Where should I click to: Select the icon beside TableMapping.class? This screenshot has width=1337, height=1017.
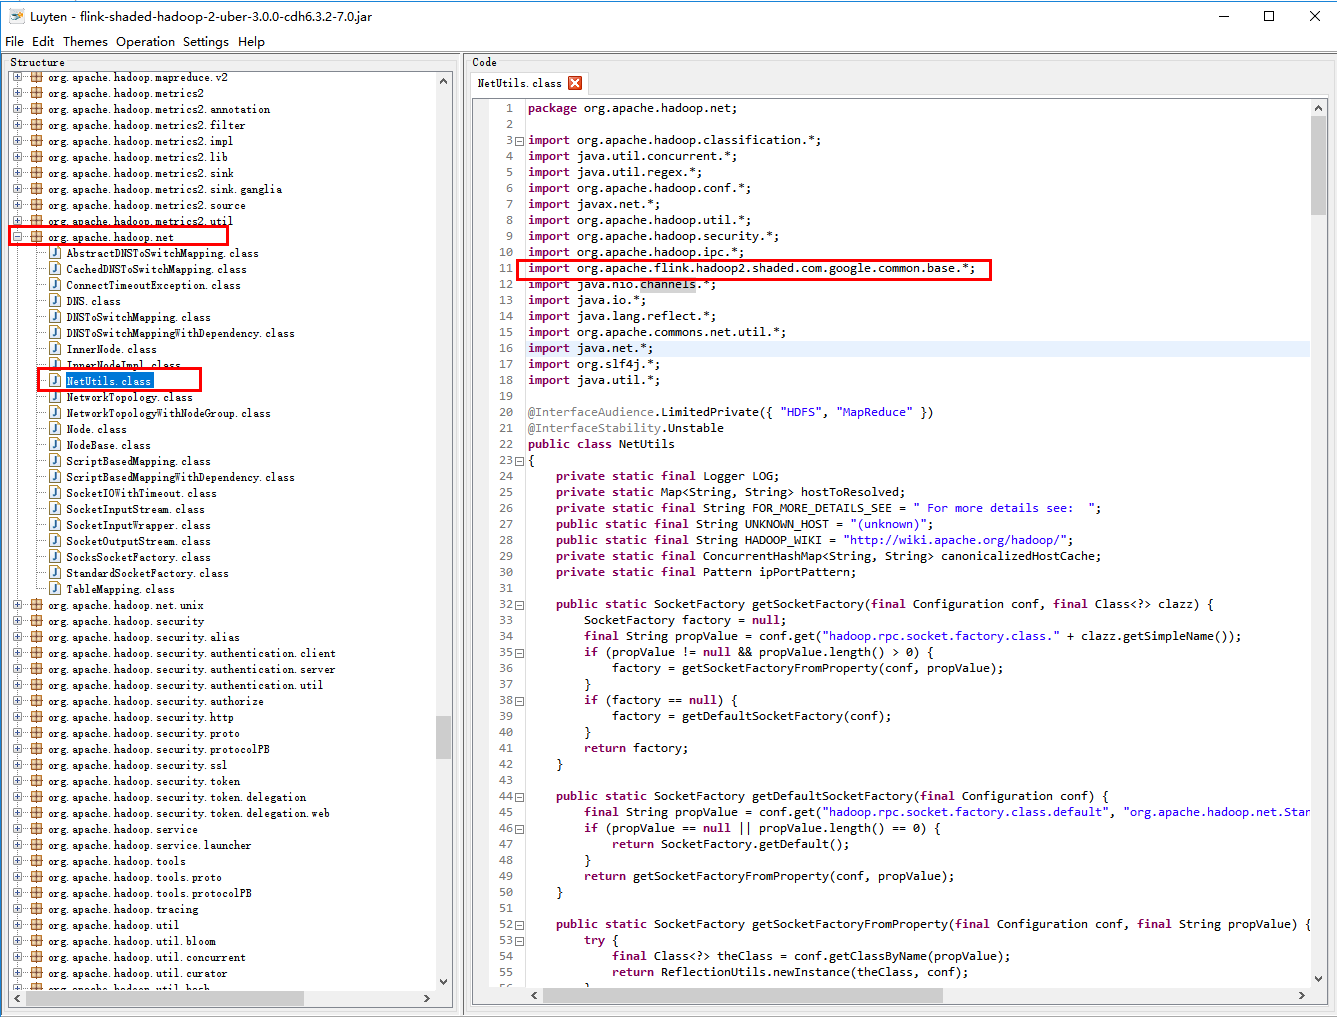point(53,588)
